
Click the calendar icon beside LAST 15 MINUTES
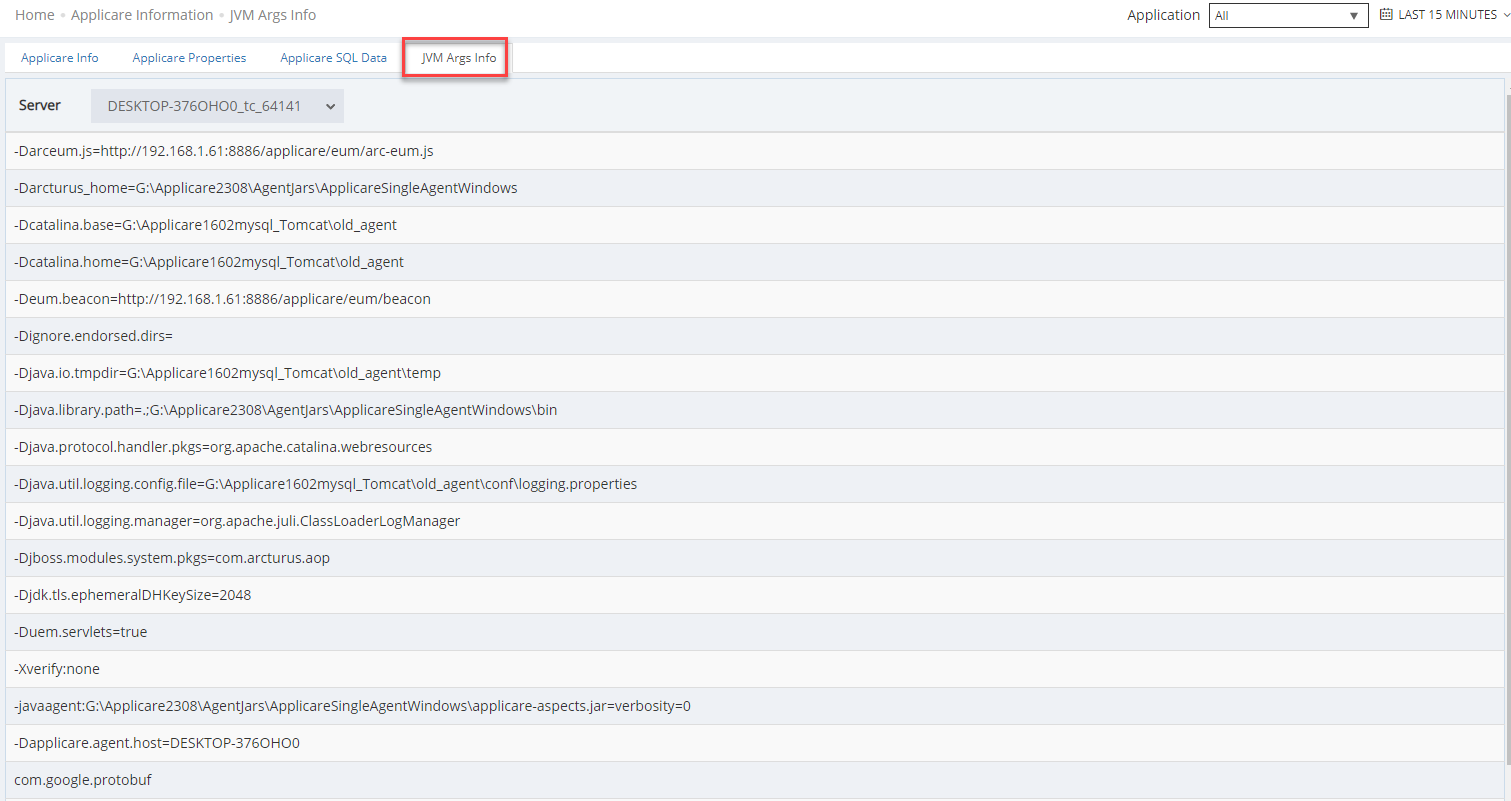pos(1386,15)
